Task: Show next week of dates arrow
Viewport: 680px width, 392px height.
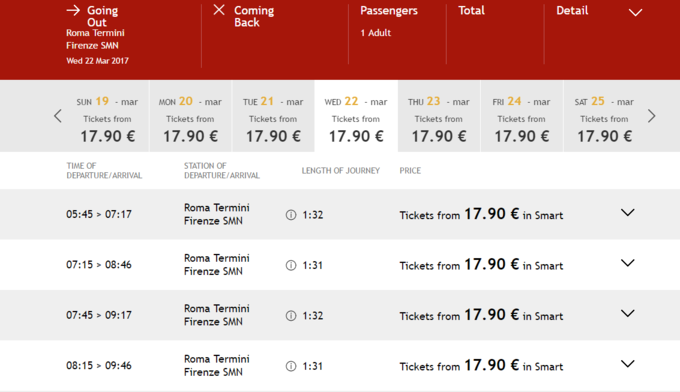Action: [x=651, y=116]
